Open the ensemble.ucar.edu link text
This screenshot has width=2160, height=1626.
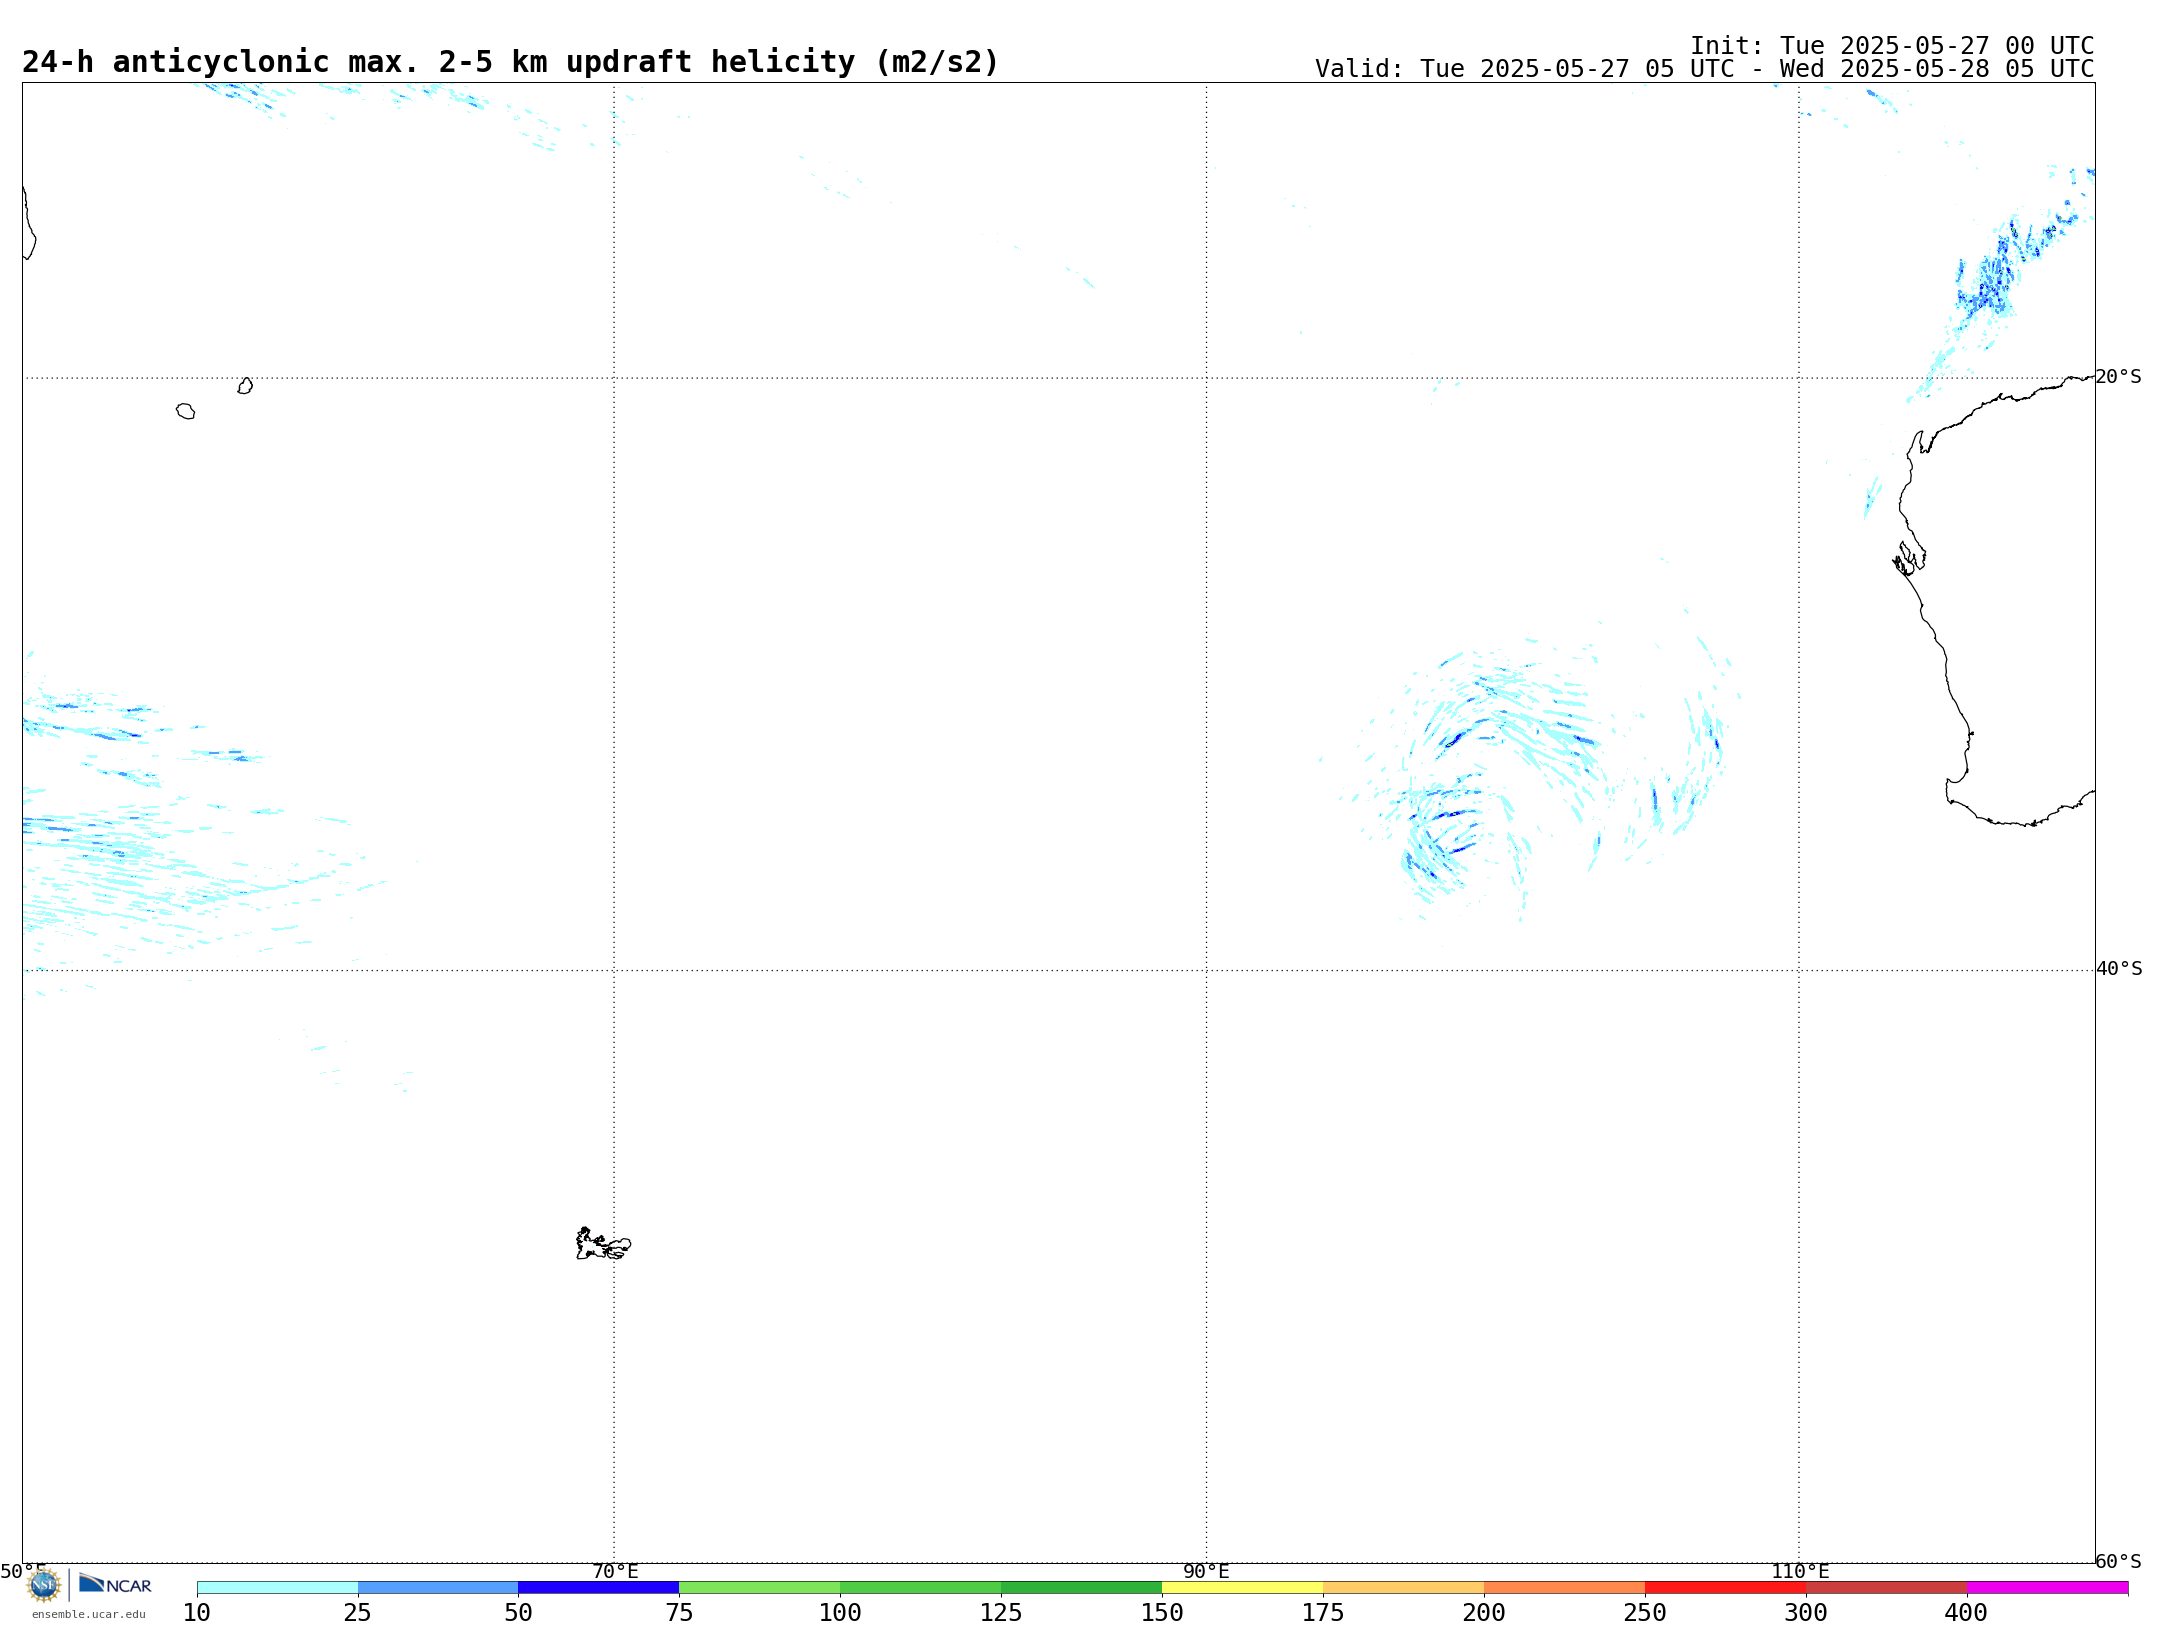[x=89, y=1614]
